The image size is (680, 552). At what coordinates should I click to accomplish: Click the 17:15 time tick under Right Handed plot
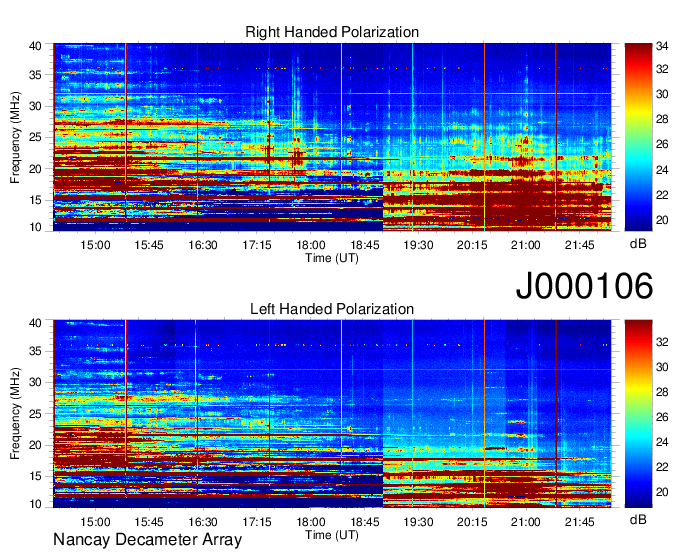[x=257, y=245]
